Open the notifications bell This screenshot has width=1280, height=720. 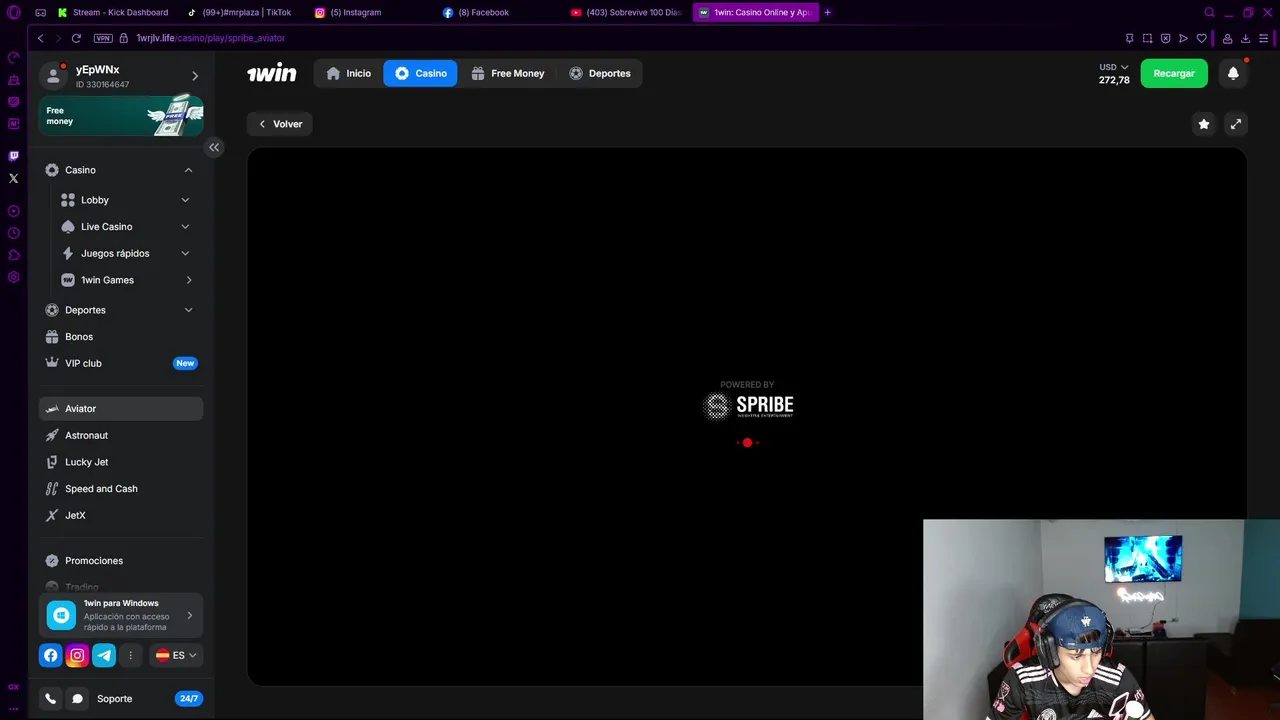pos(1233,73)
